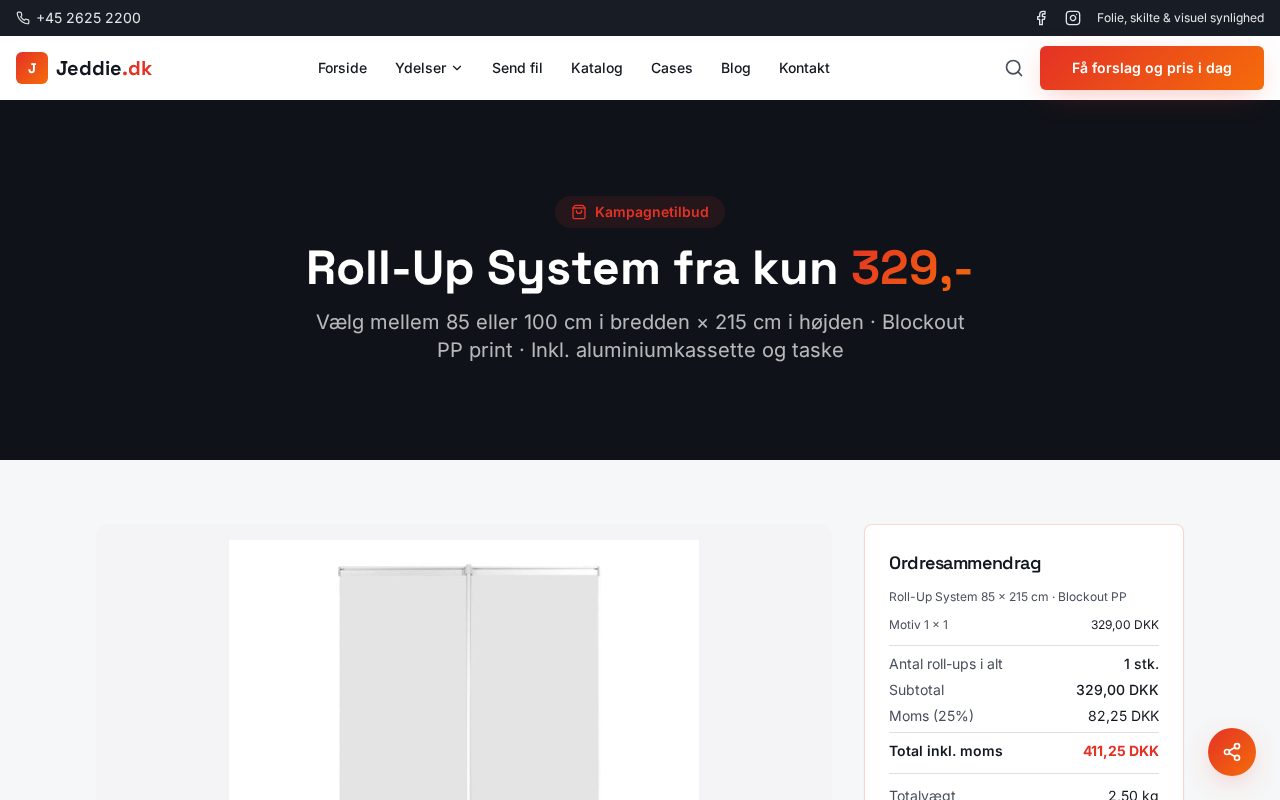
Task: Click the shopping bag icon in Kampagnetilbud badge
Action: click(x=579, y=212)
